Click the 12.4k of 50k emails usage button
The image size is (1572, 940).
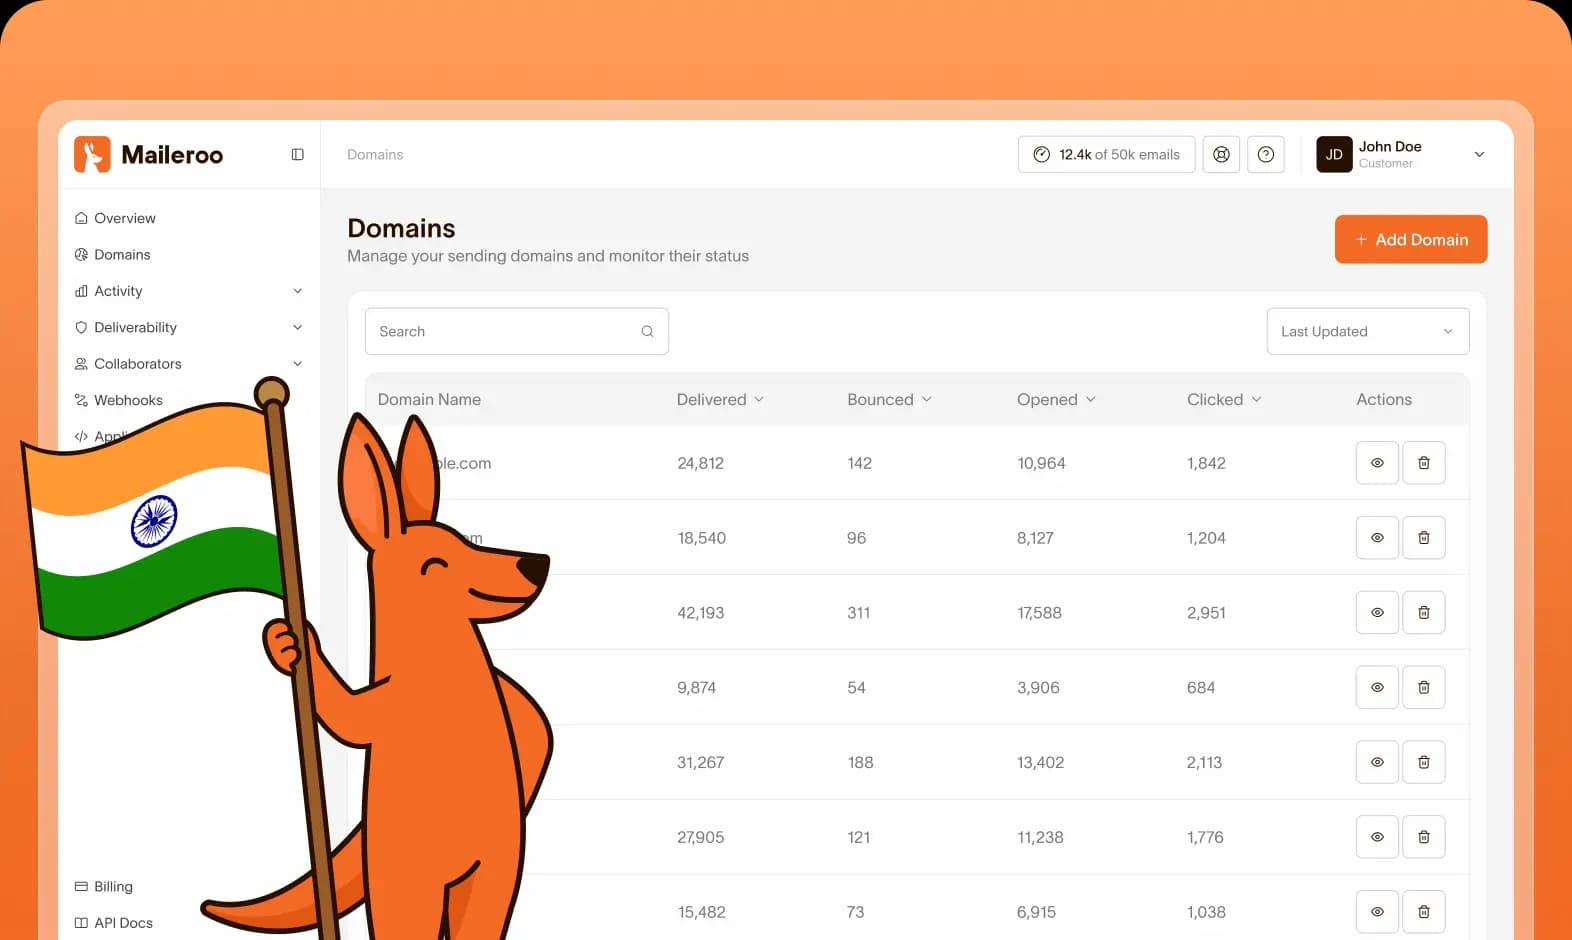(x=1106, y=154)
